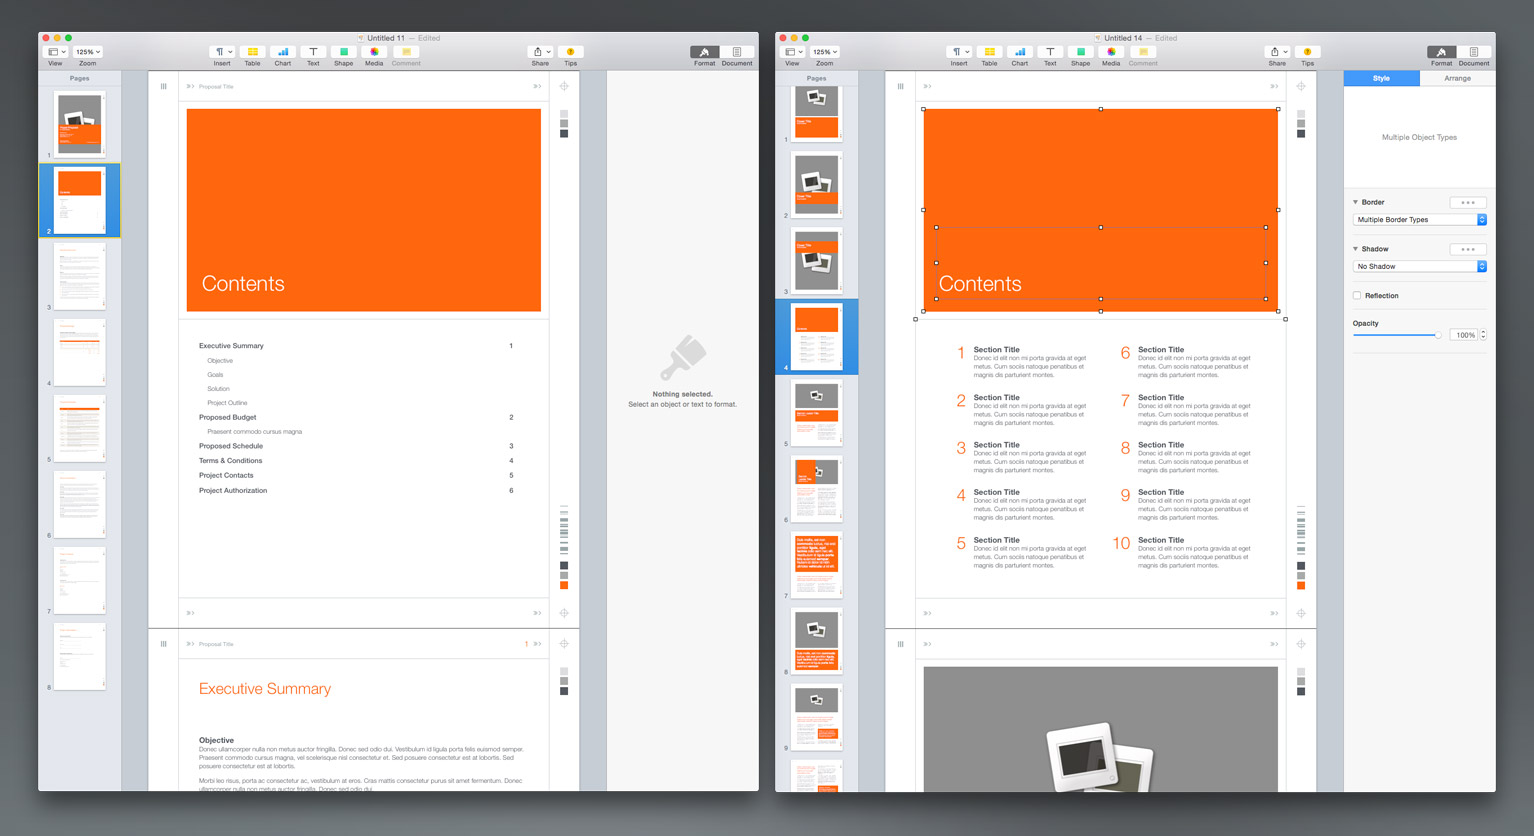1534x836 pixels.
Task: Open Media browser in the Untitled 11 window
Action: pyautogui.click(x=374, y=52)
